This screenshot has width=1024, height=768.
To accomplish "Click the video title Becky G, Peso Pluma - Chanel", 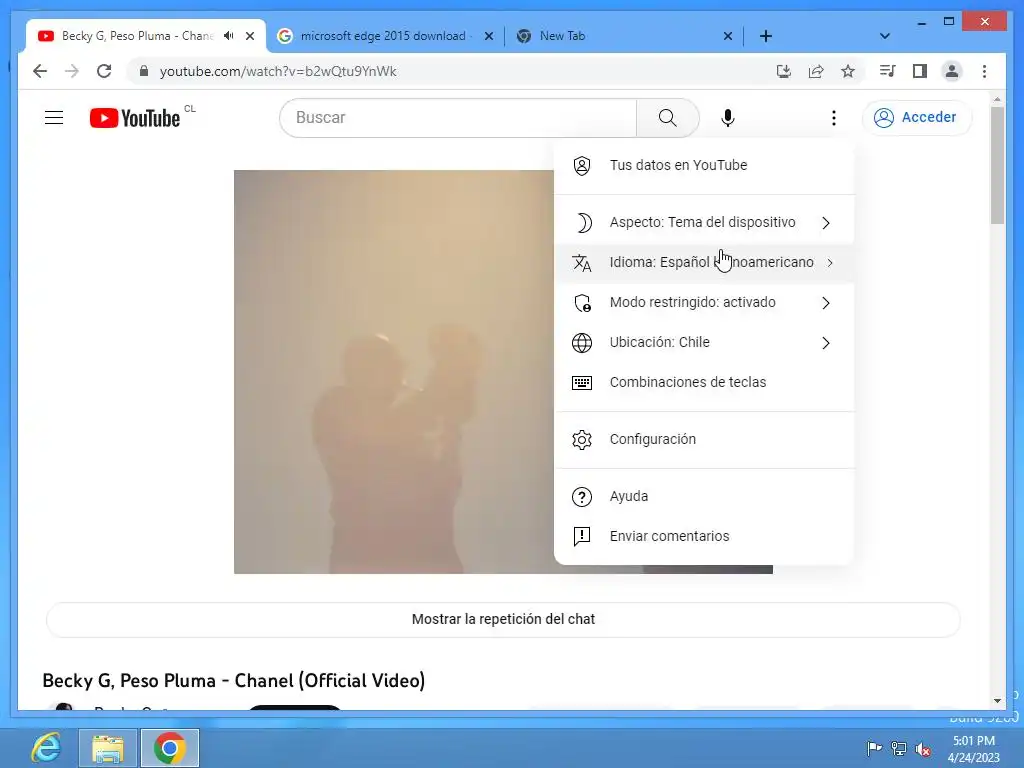I will (233, 680).
